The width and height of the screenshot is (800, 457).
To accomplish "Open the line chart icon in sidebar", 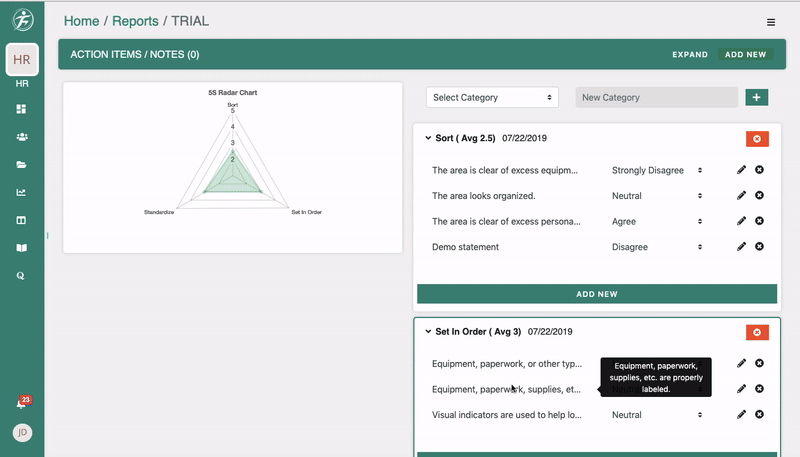I will tap(21, 192).
